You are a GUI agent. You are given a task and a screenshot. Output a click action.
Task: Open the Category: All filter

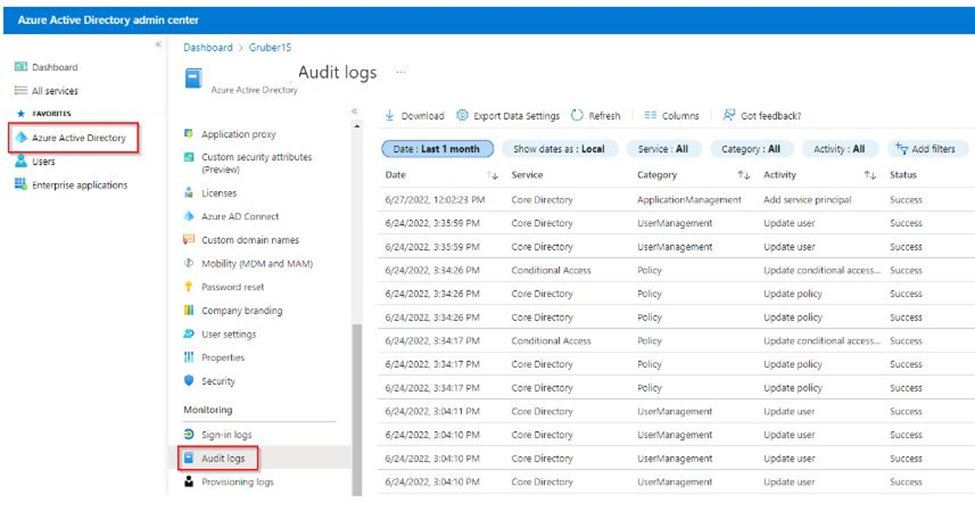(751, 149)
